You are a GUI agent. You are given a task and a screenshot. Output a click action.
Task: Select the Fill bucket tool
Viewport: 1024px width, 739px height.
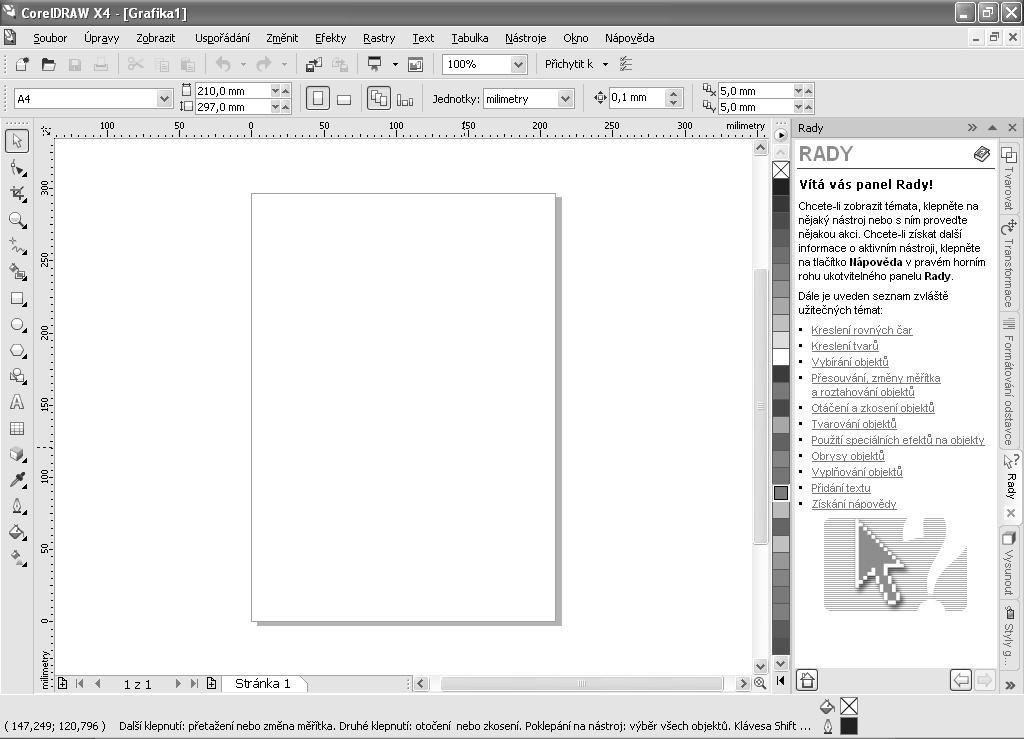click(18, 532)
